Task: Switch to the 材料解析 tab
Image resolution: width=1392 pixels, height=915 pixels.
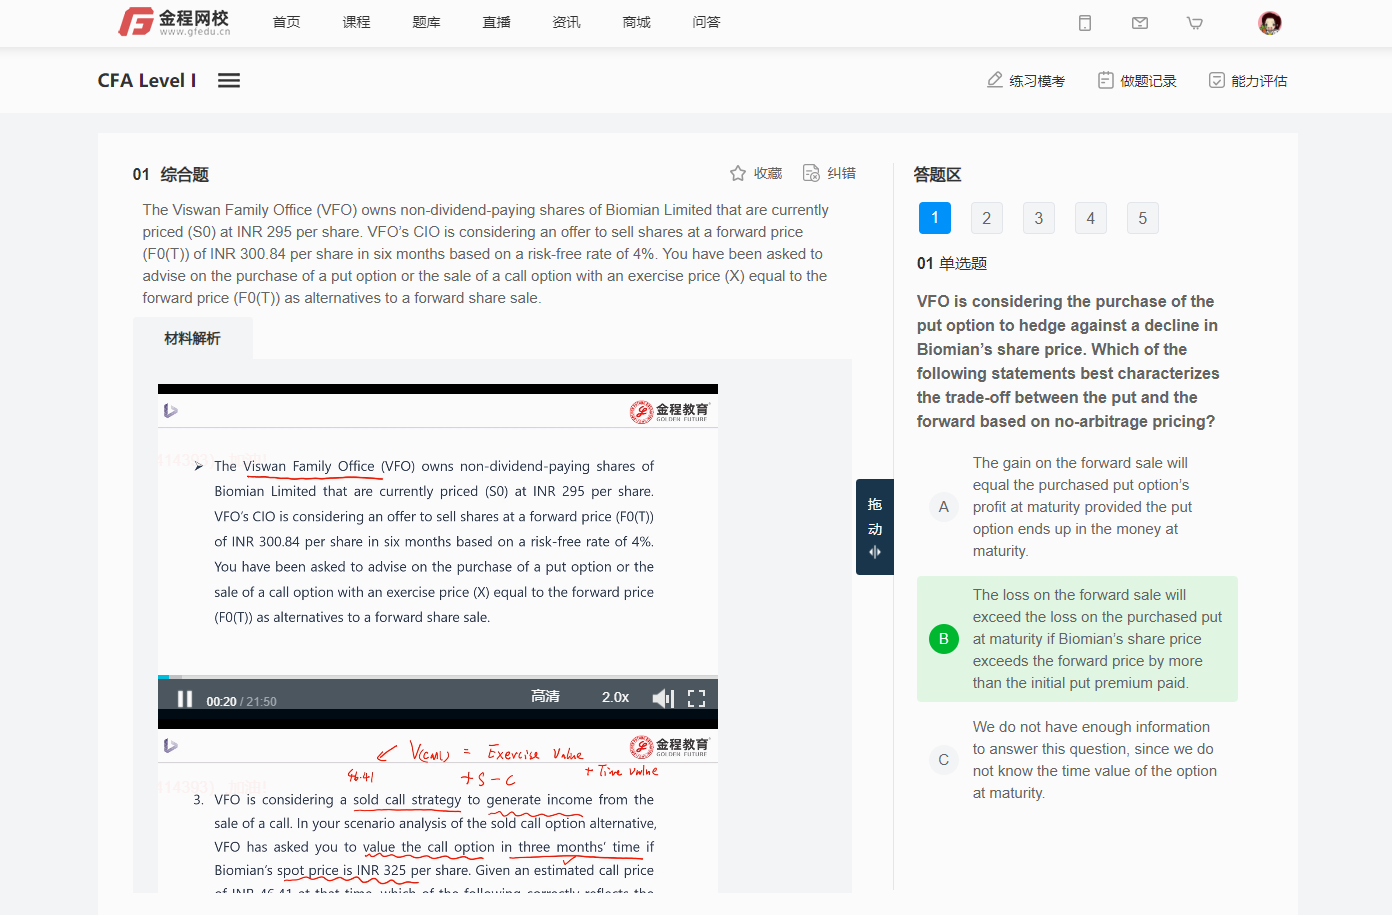Action: (x=192, y=339)
